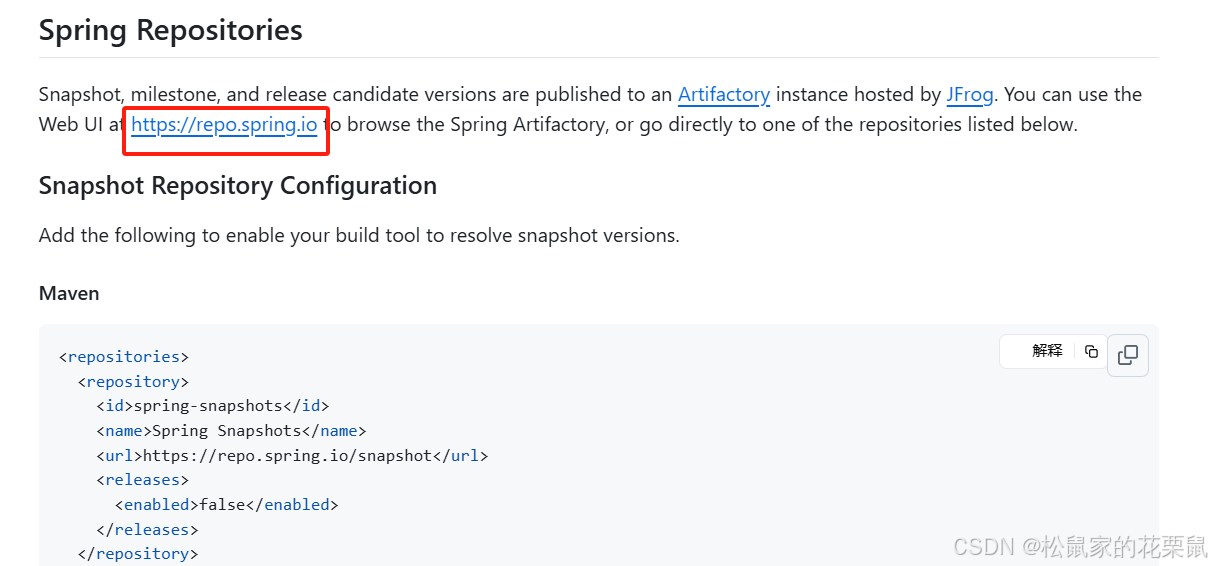Image resolution: width=1212 pixels, height=566 pixels.
Task: Click the CSDN watermark text
Action: tap(1079, 546)
